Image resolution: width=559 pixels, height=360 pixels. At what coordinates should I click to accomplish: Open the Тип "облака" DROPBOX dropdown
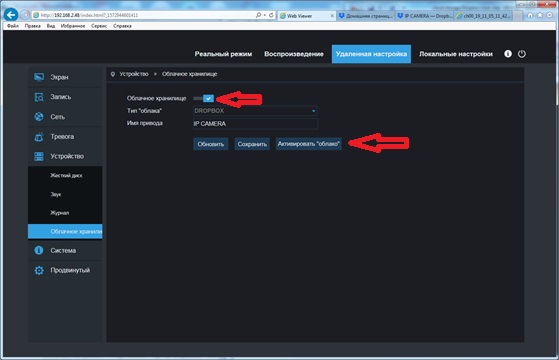pos(255,111)
